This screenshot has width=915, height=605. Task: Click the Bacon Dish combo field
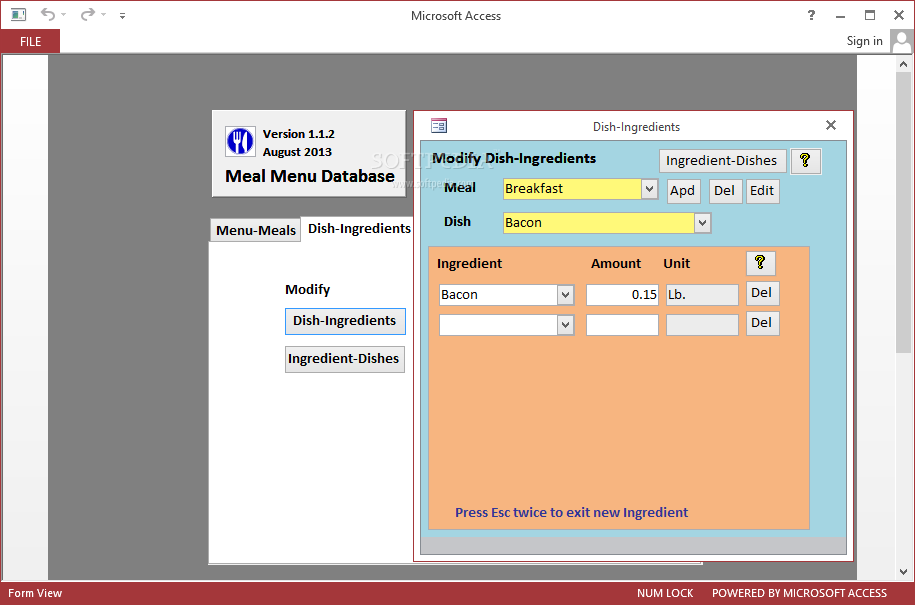pos(599,223)
